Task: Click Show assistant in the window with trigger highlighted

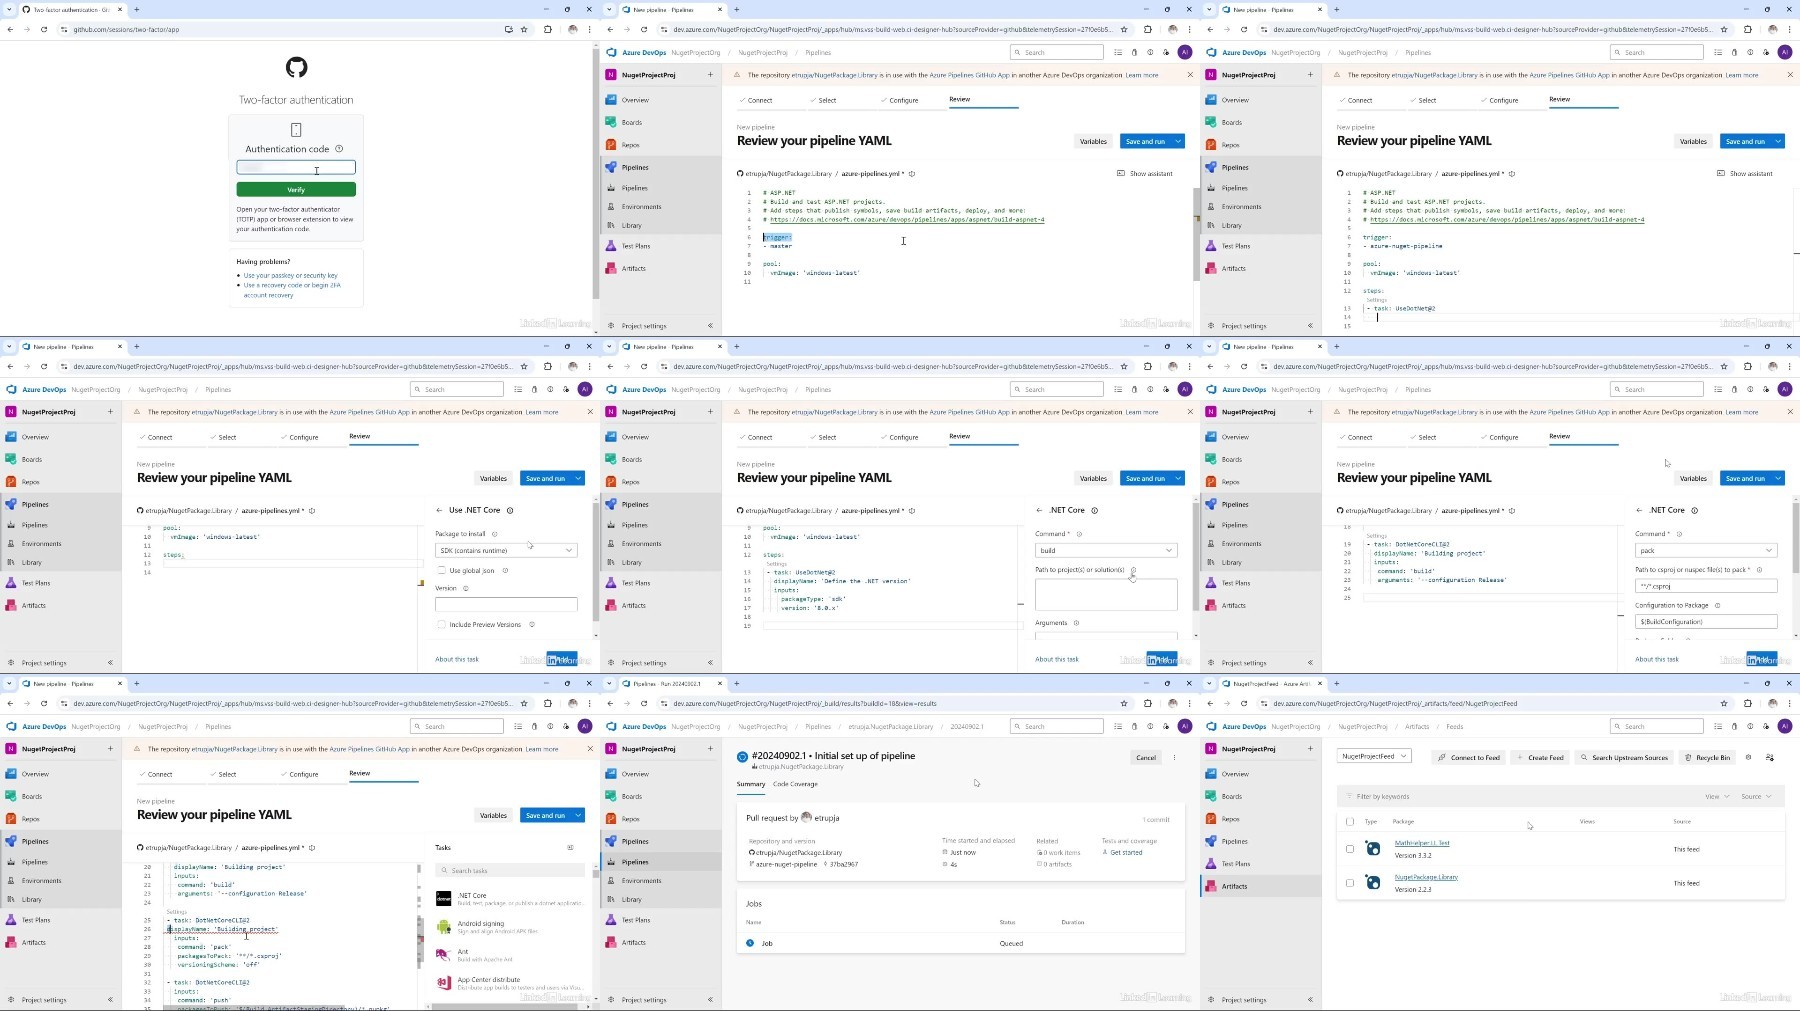Action: 1145,174
